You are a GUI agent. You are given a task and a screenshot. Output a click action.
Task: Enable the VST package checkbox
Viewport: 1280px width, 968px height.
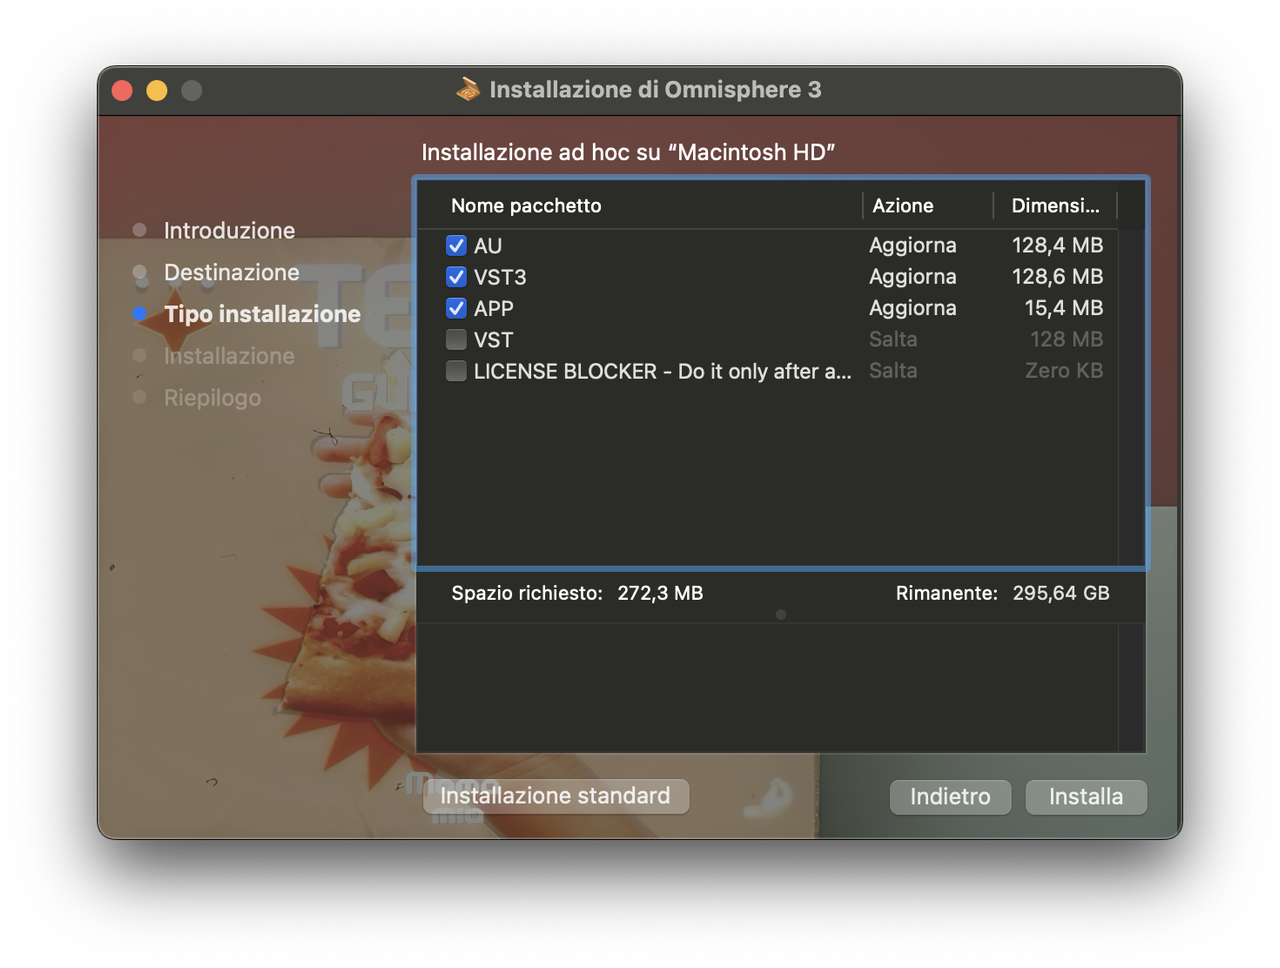456,340
